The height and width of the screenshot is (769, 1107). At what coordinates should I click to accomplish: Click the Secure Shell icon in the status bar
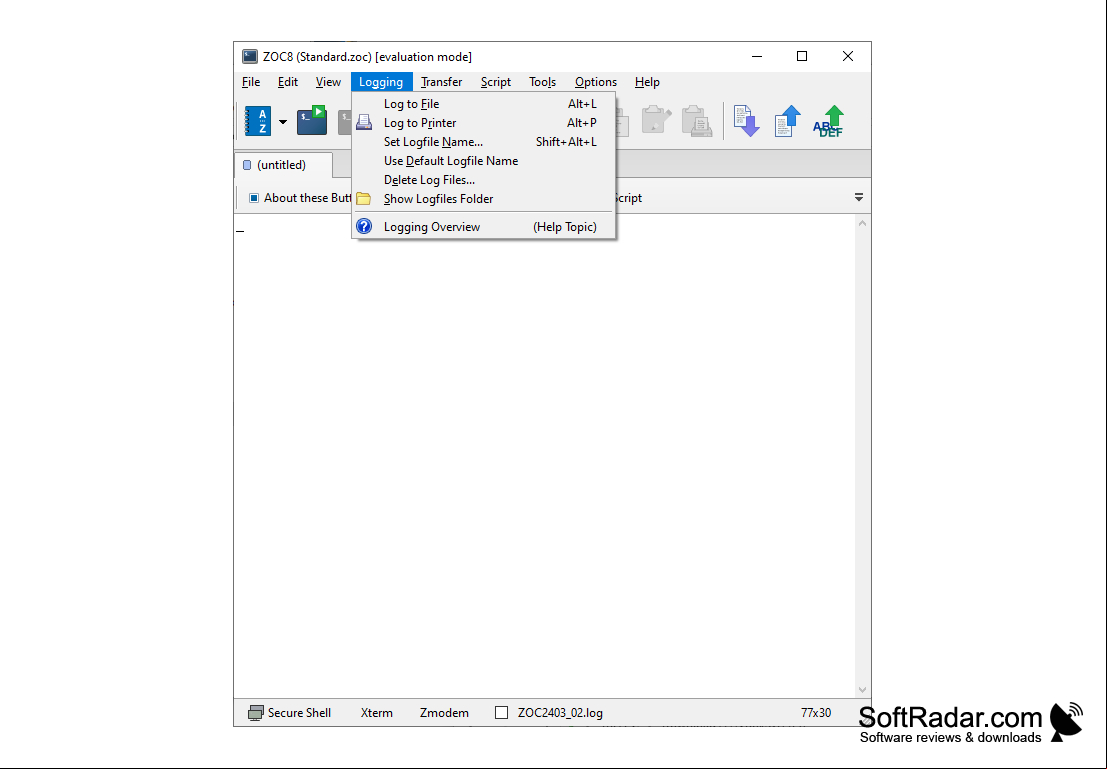256,713
